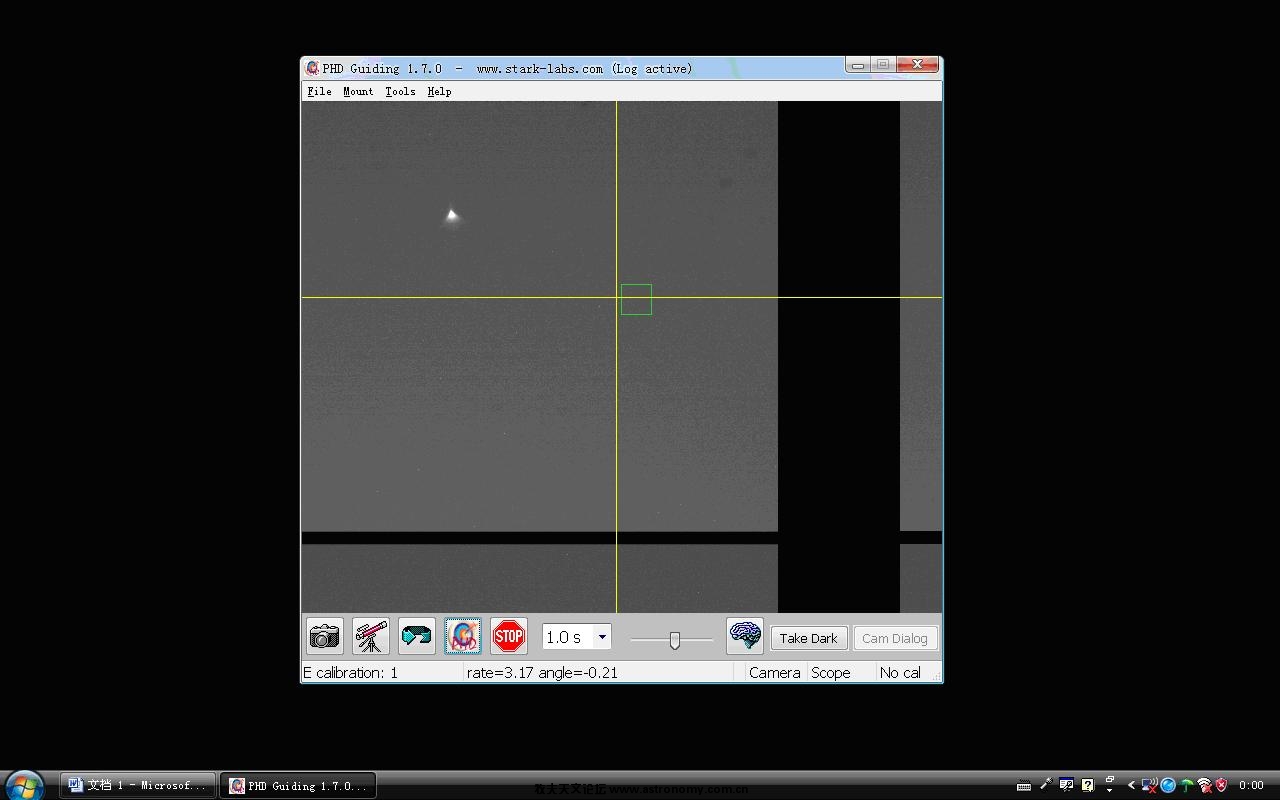Click the language bar help question icon
This screenshot has height=800, width=1280.
(x=1088, y=785)
